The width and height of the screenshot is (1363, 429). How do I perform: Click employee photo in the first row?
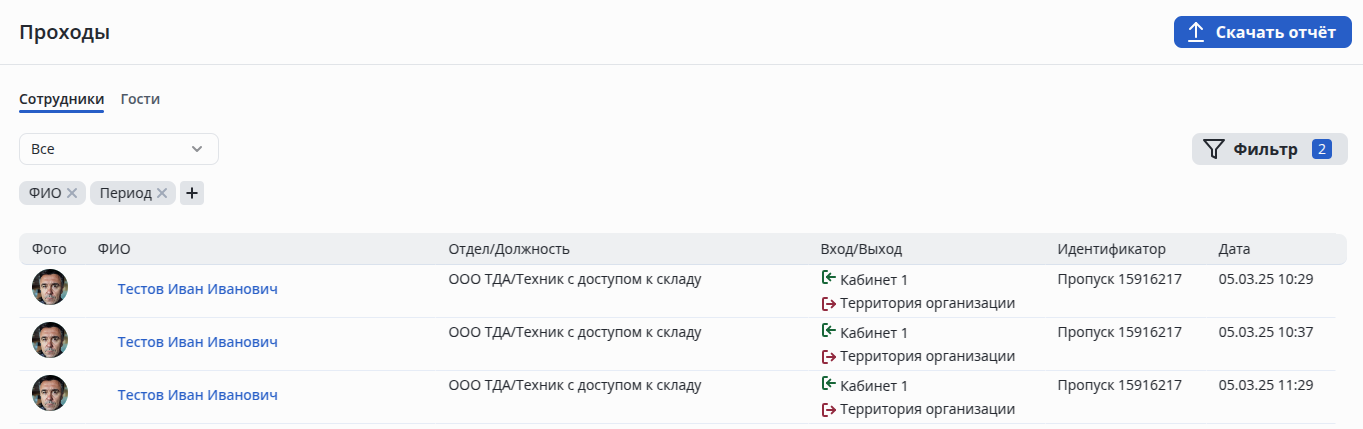point(50,288)
